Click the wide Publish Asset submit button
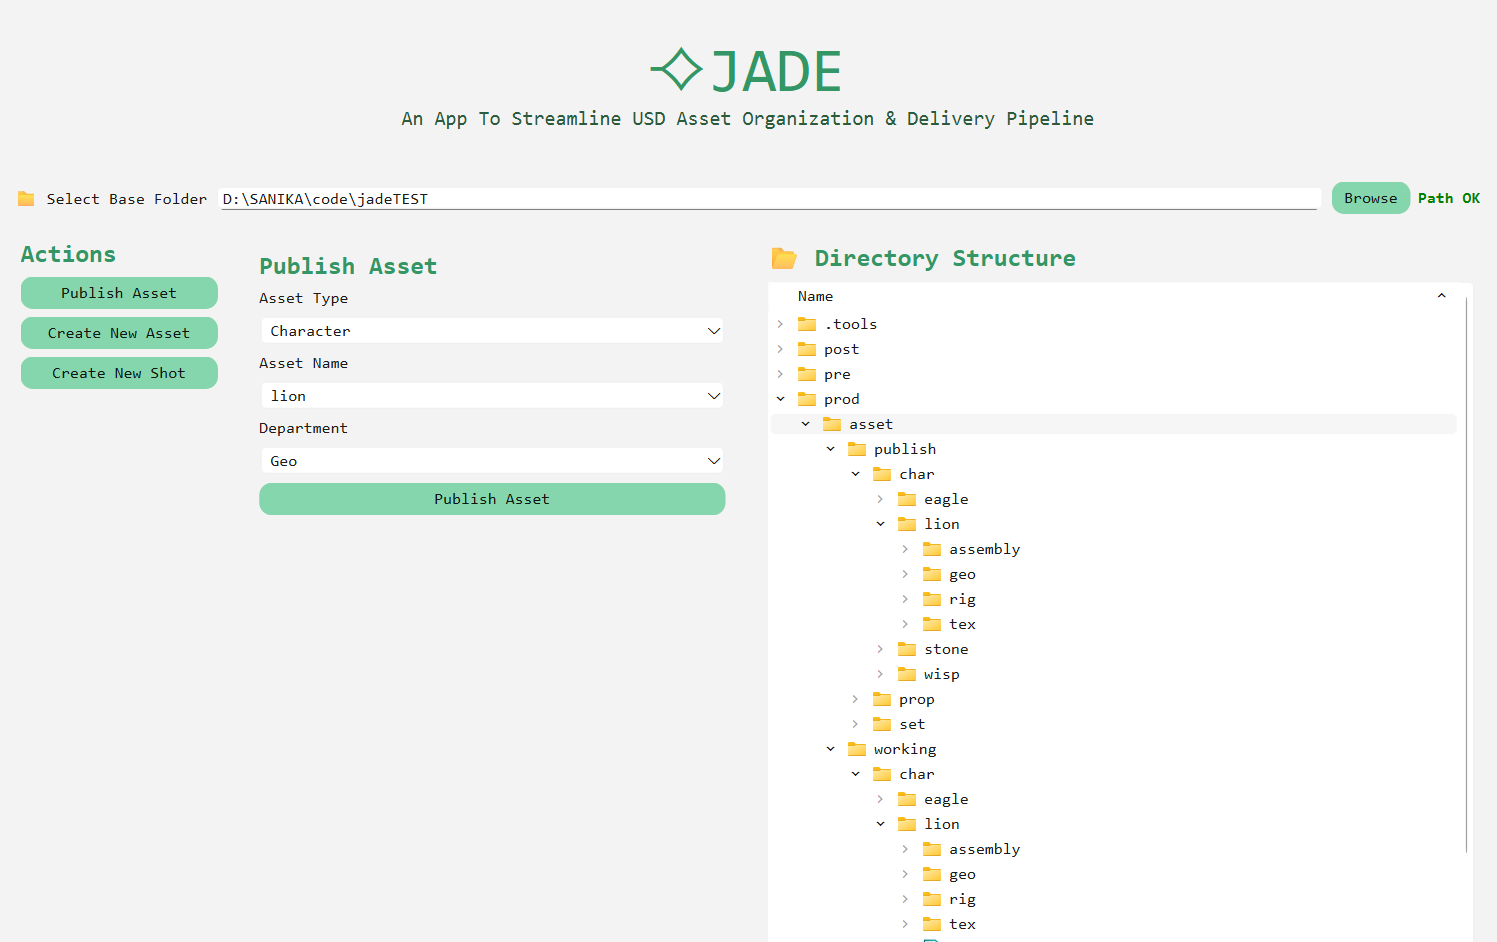This screenshot has height=942, width=1497. tap(492, 499)
